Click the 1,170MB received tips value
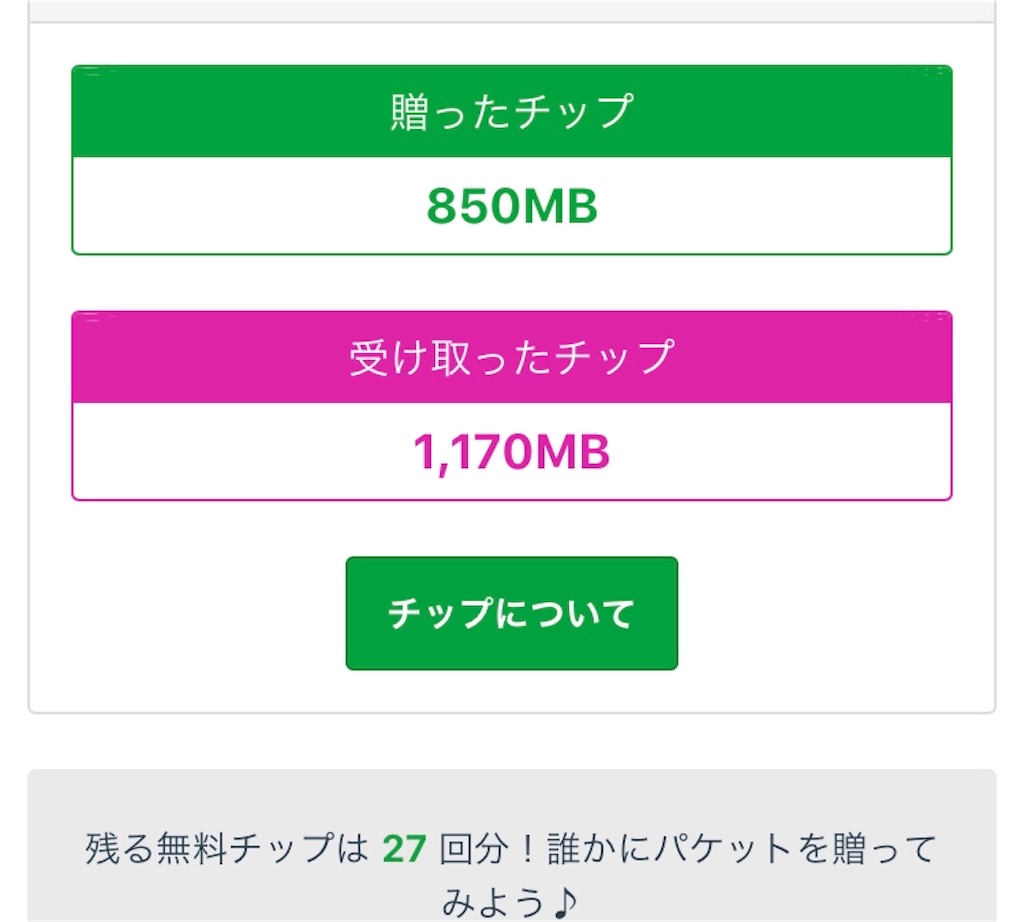Screen dimensions: 1024x922 tap(511, 450)
